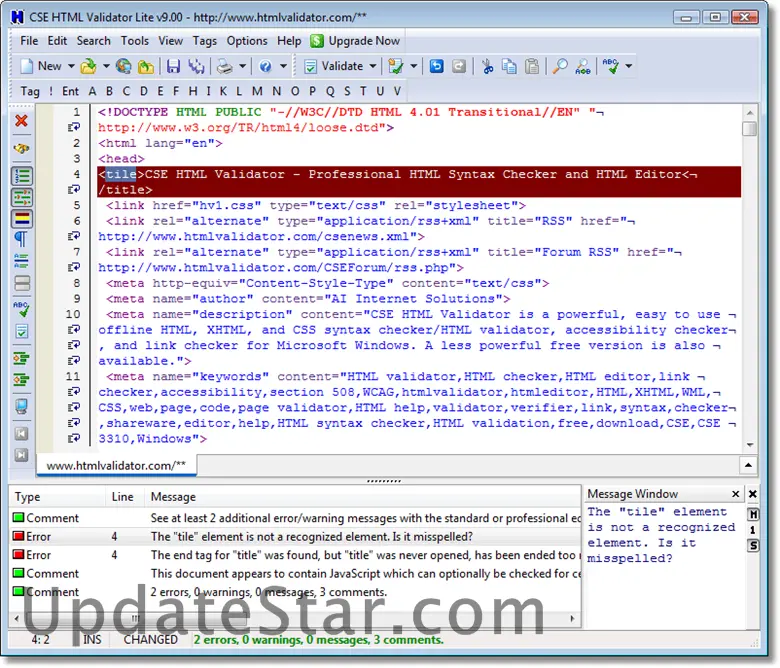This screenshot has height=668, width=780.
Task: Expand the Validate dropdown arrow
Action: (373, 66)
